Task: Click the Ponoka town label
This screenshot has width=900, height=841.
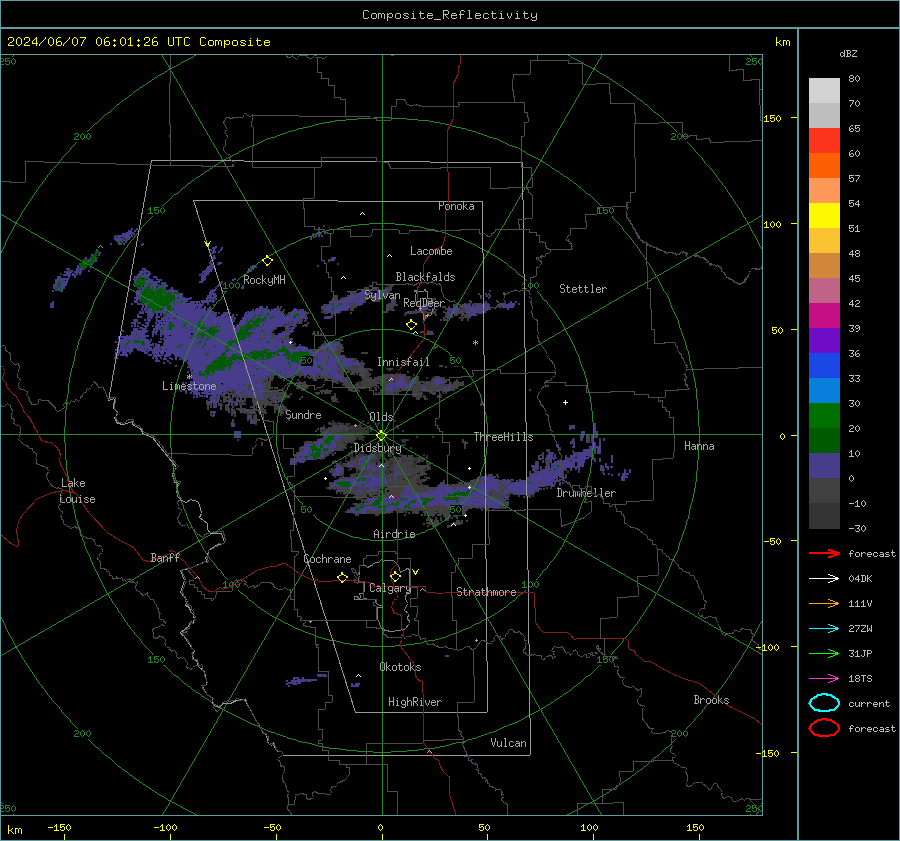Action: (456, 206)
